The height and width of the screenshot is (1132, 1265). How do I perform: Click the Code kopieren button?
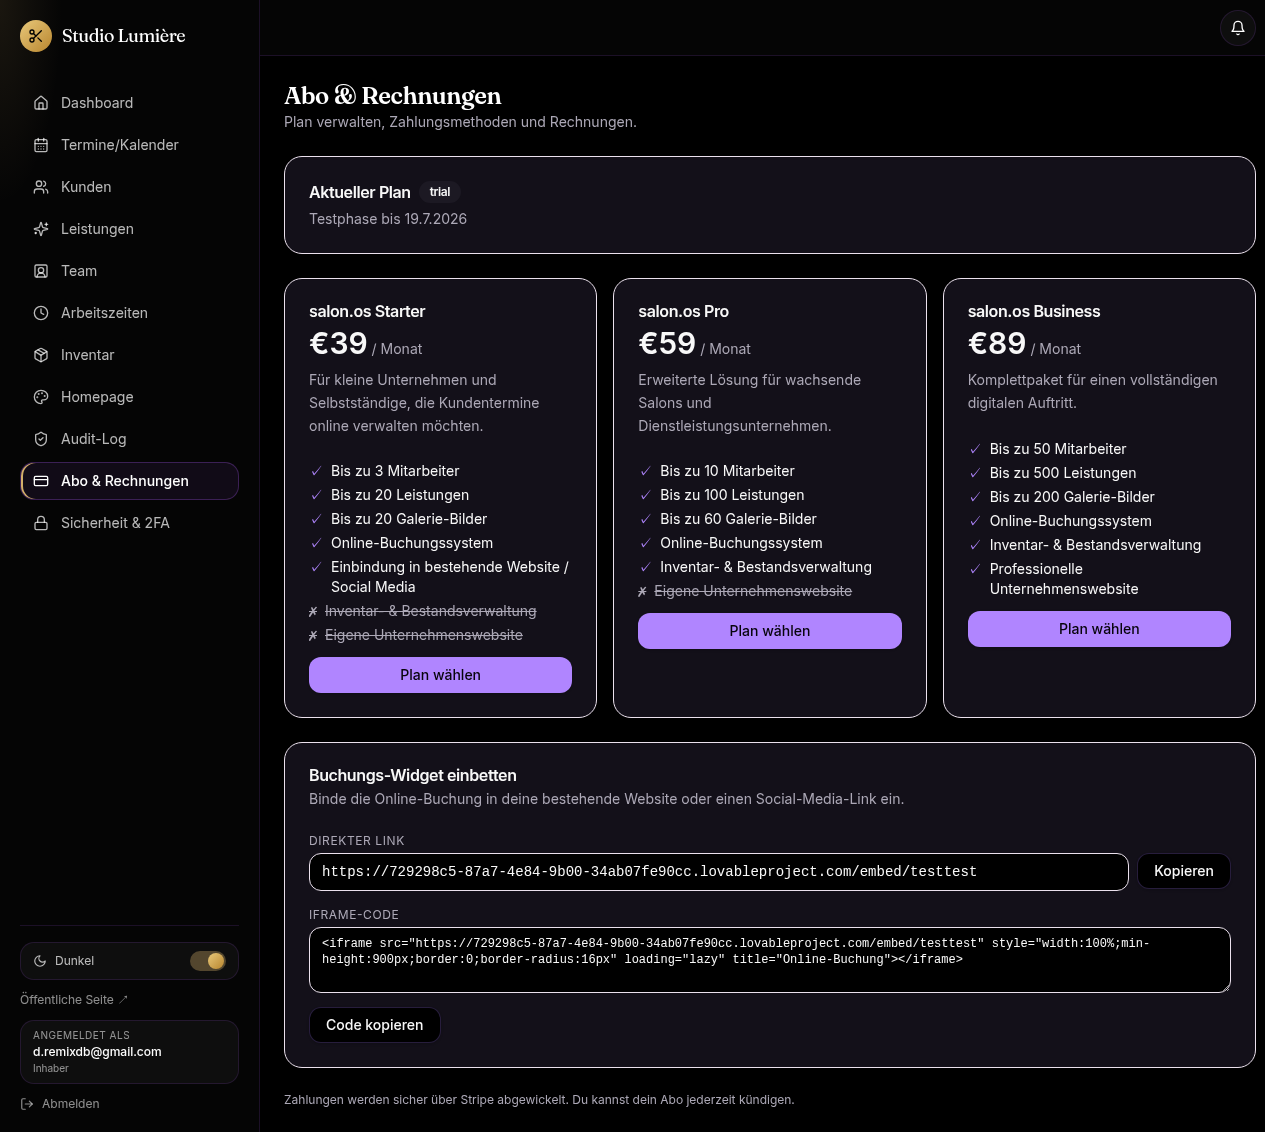375,1025
